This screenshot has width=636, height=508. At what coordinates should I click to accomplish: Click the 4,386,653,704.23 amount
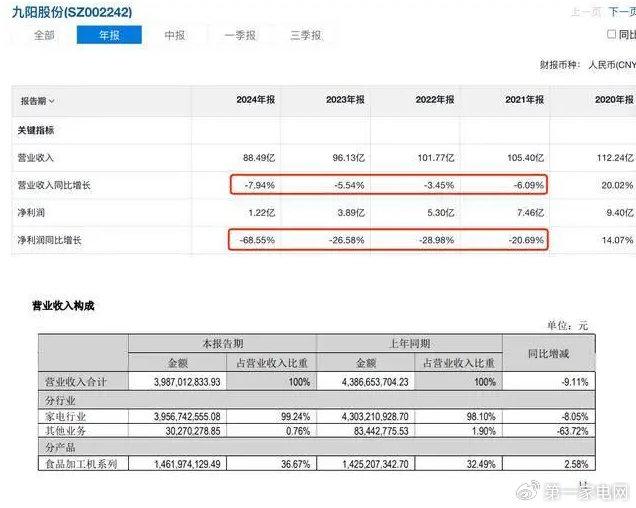tap(375, 382)
